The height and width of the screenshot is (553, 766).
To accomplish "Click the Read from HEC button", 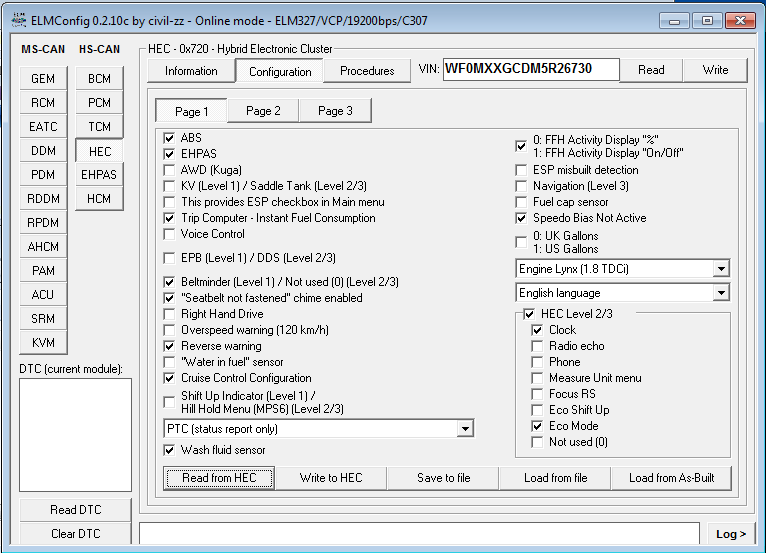I will [219, 478].
